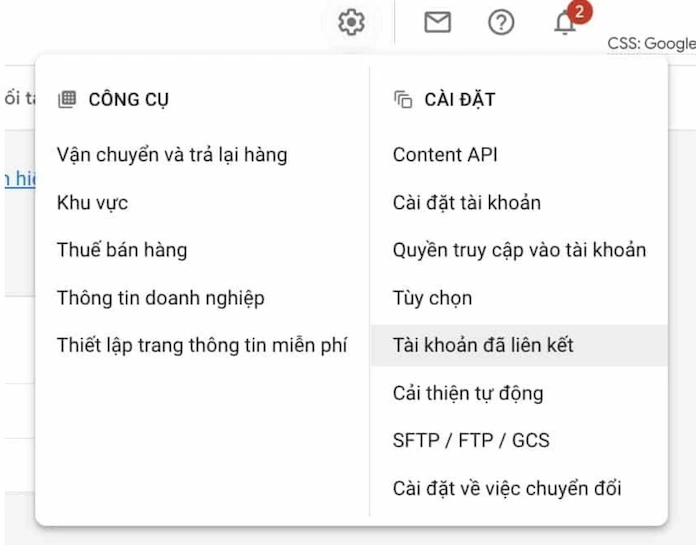
Task: Click the settings gear icon
Action: (x=351, y=22)
